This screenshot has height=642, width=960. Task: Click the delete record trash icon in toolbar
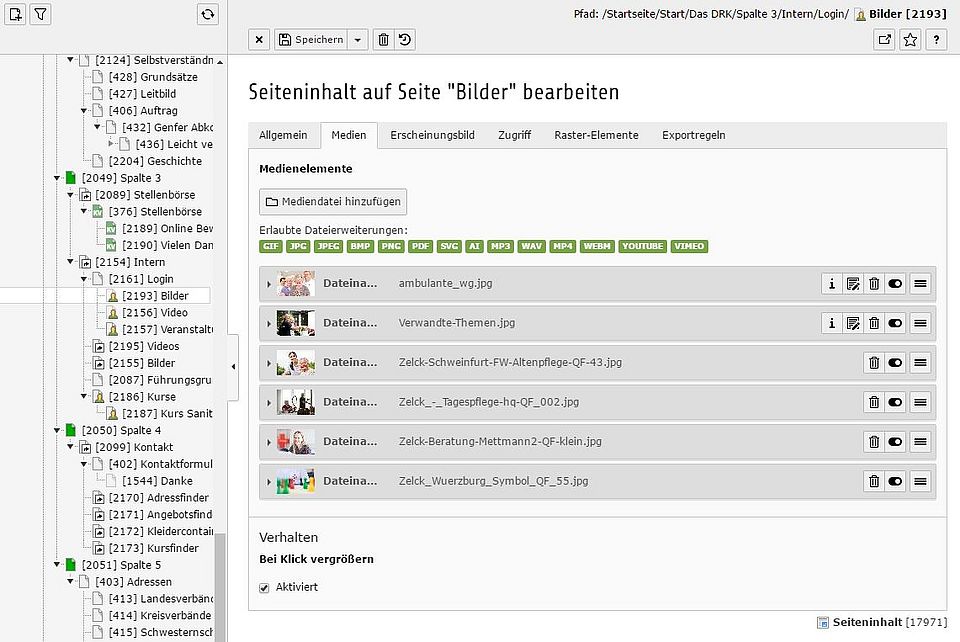coord(383,40)
